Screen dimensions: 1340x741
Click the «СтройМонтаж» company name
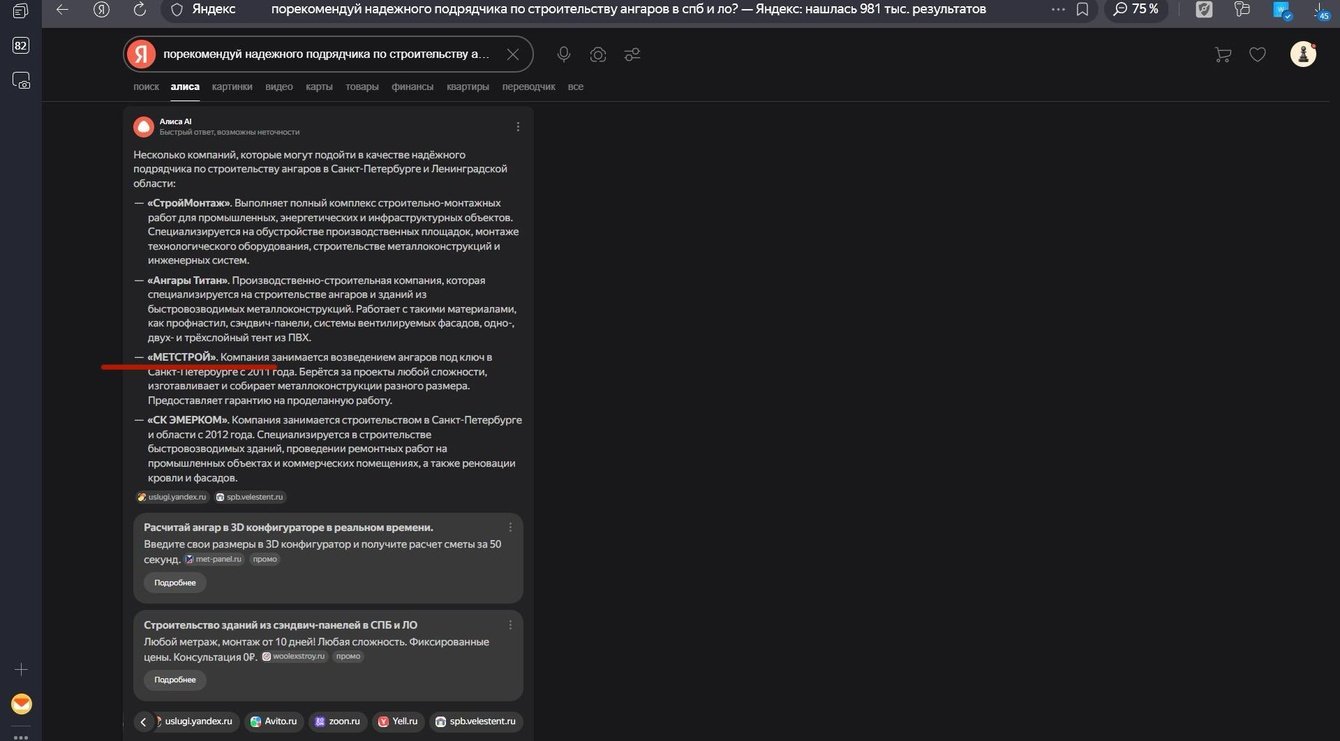tap(189, 203)
